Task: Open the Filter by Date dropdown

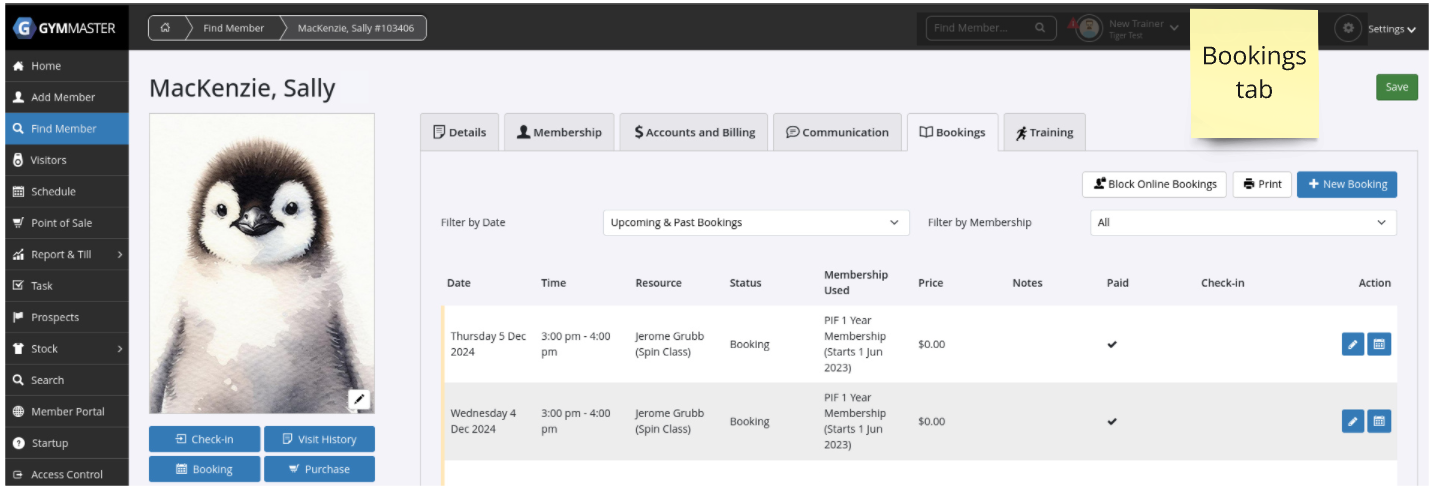Action: (x=756, y=223)
